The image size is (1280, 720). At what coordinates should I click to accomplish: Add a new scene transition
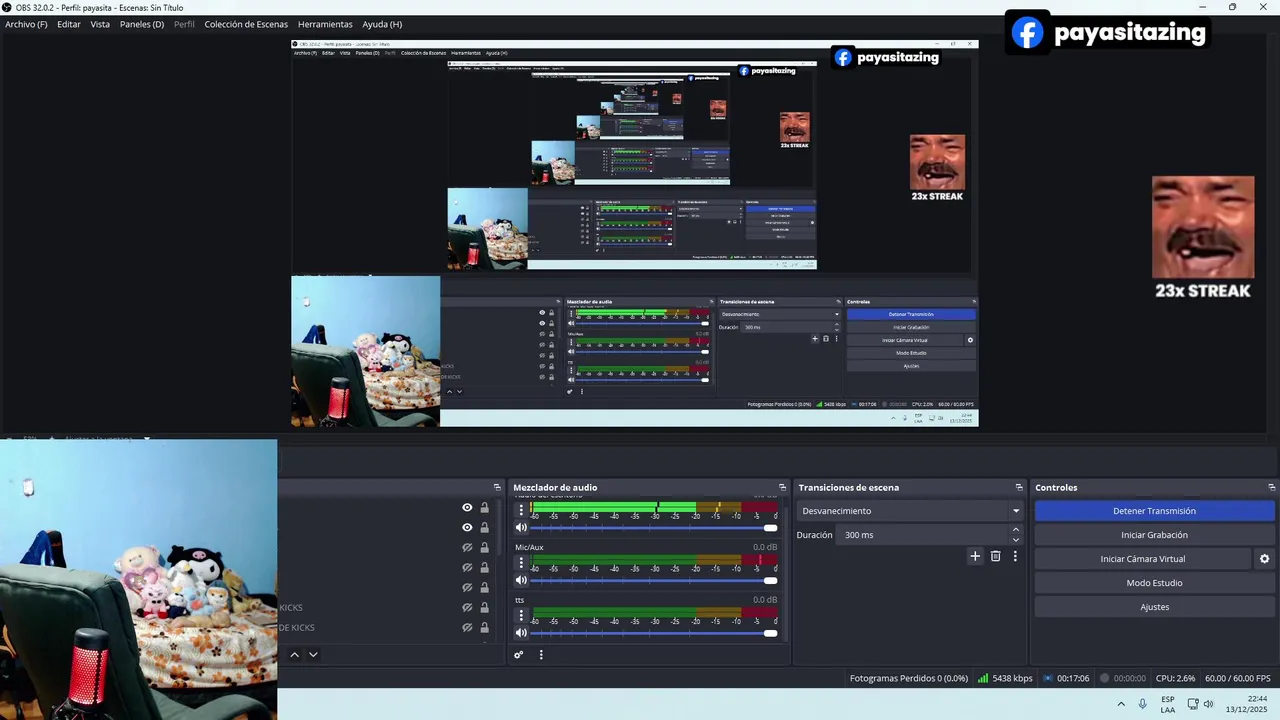pyautogui.click(x=975, y=556)
